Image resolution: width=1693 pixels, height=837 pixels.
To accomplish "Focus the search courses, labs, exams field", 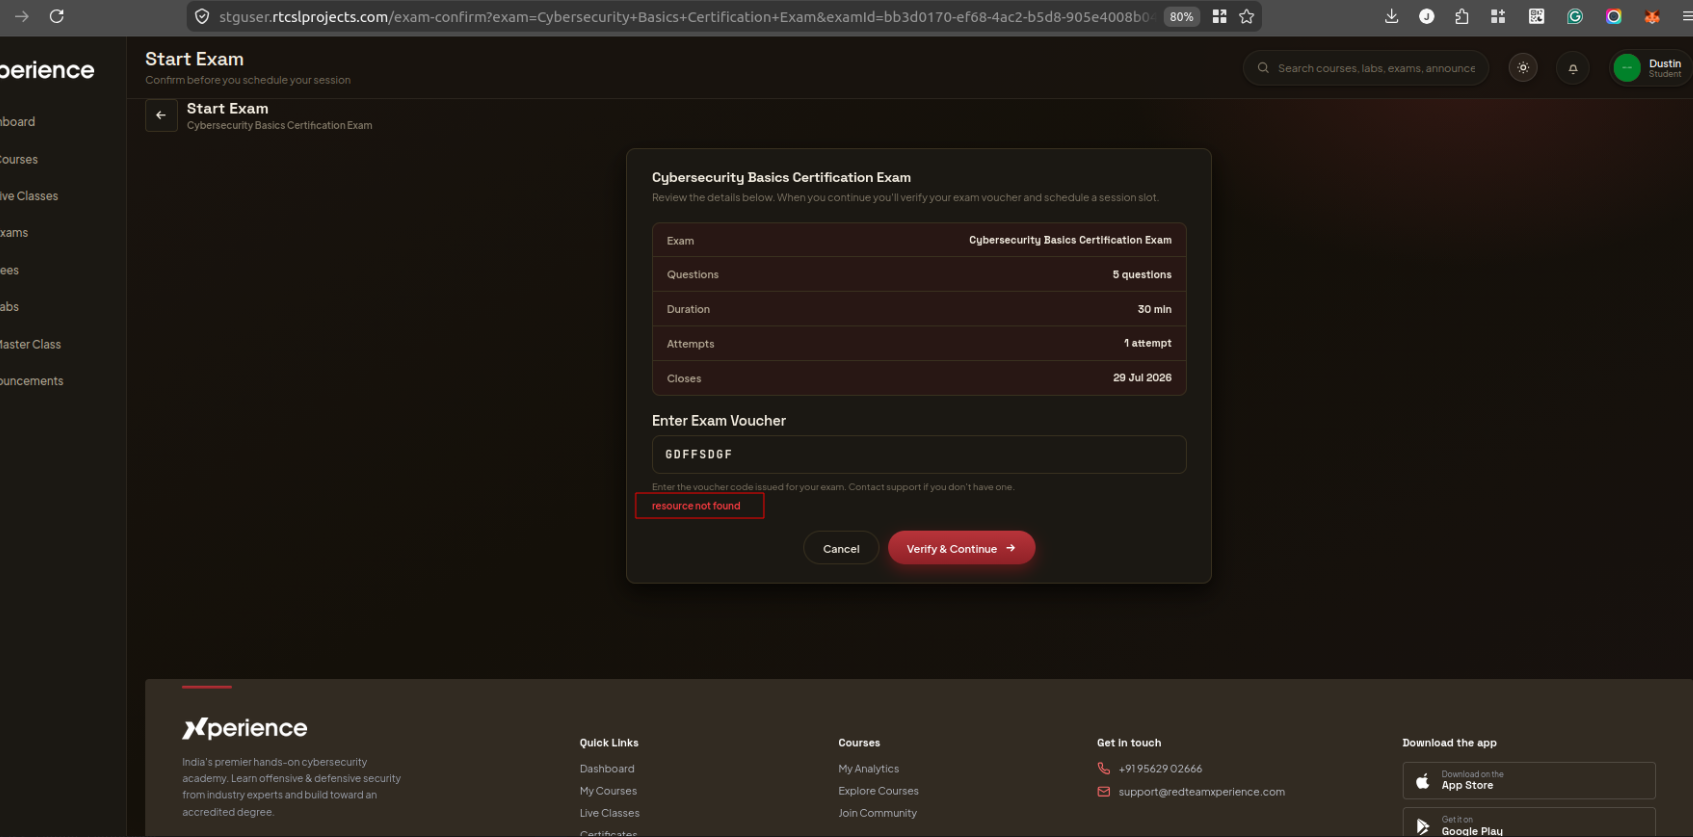I will point(1366,68).
